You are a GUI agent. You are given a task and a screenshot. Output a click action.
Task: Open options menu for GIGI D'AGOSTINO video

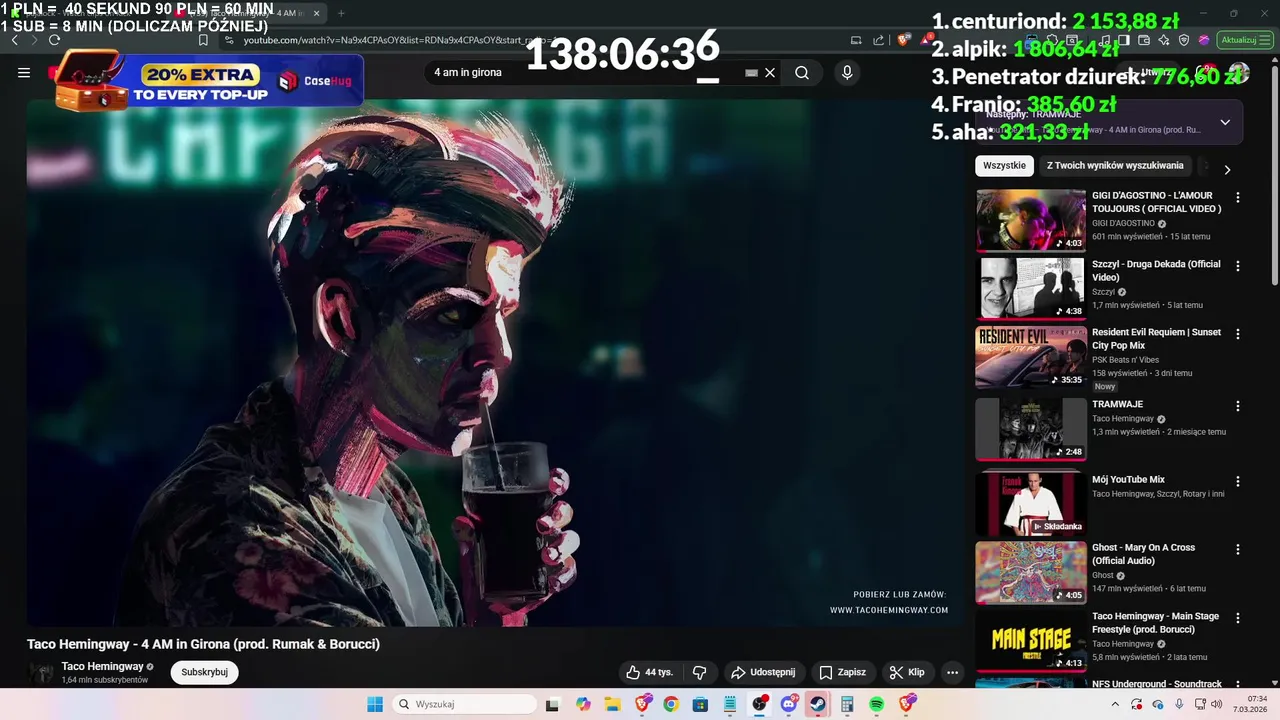[x=1238, y=198]
